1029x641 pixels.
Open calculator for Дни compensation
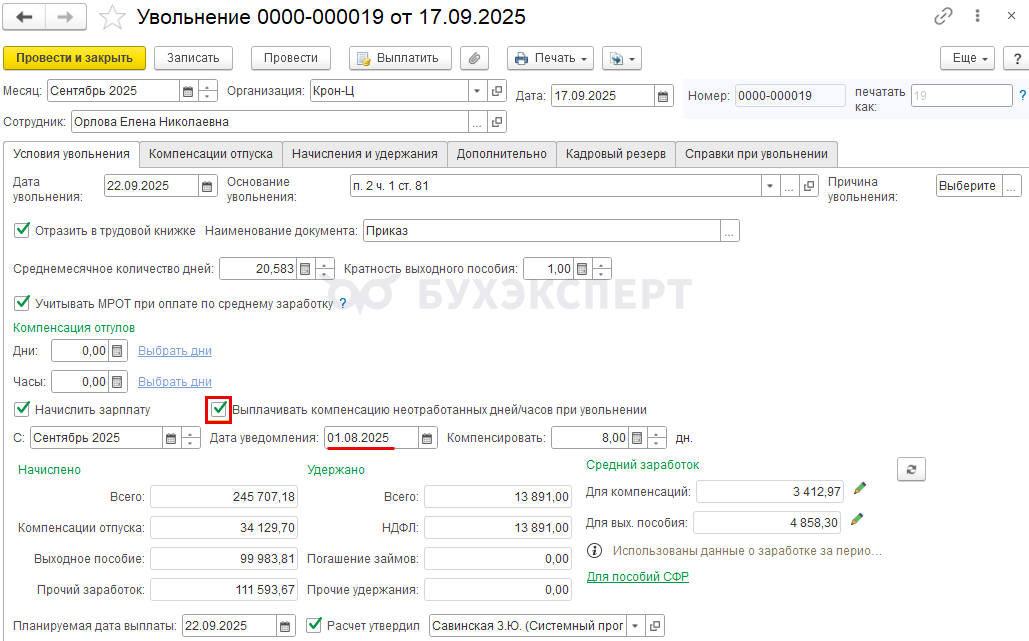tap(117, 351)
